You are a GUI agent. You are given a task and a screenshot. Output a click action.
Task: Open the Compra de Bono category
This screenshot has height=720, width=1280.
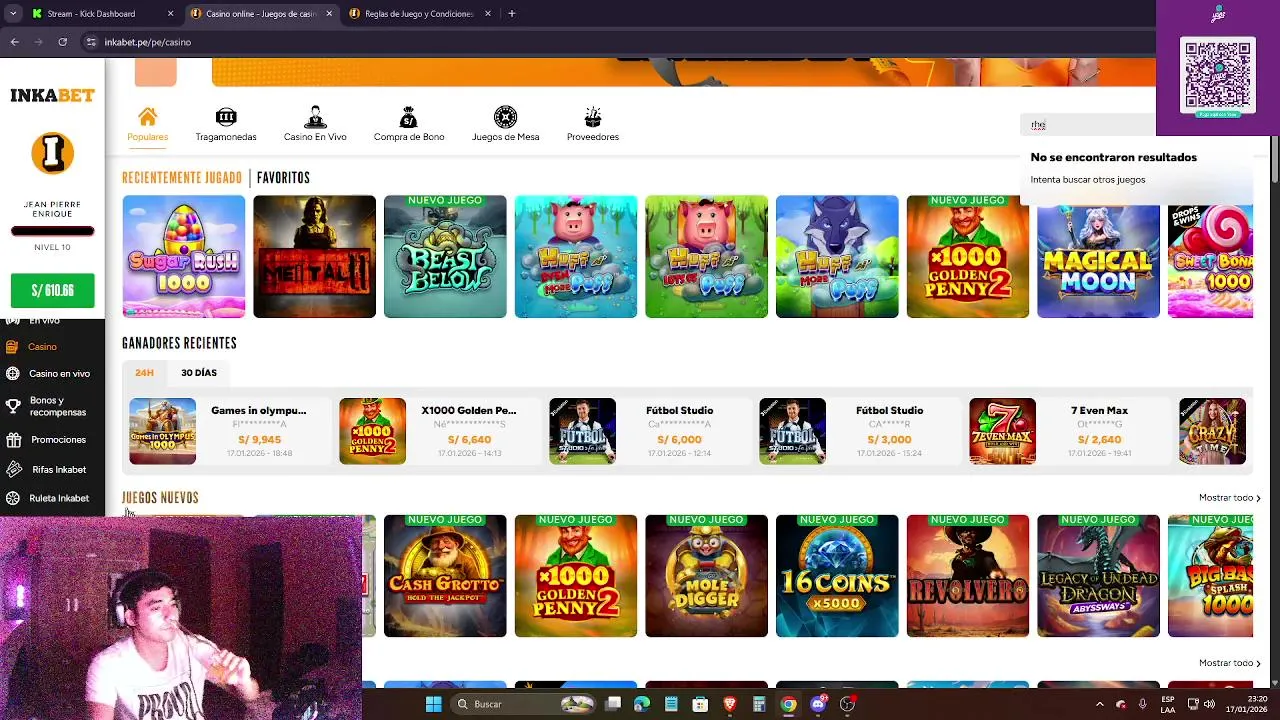point(409,124)
